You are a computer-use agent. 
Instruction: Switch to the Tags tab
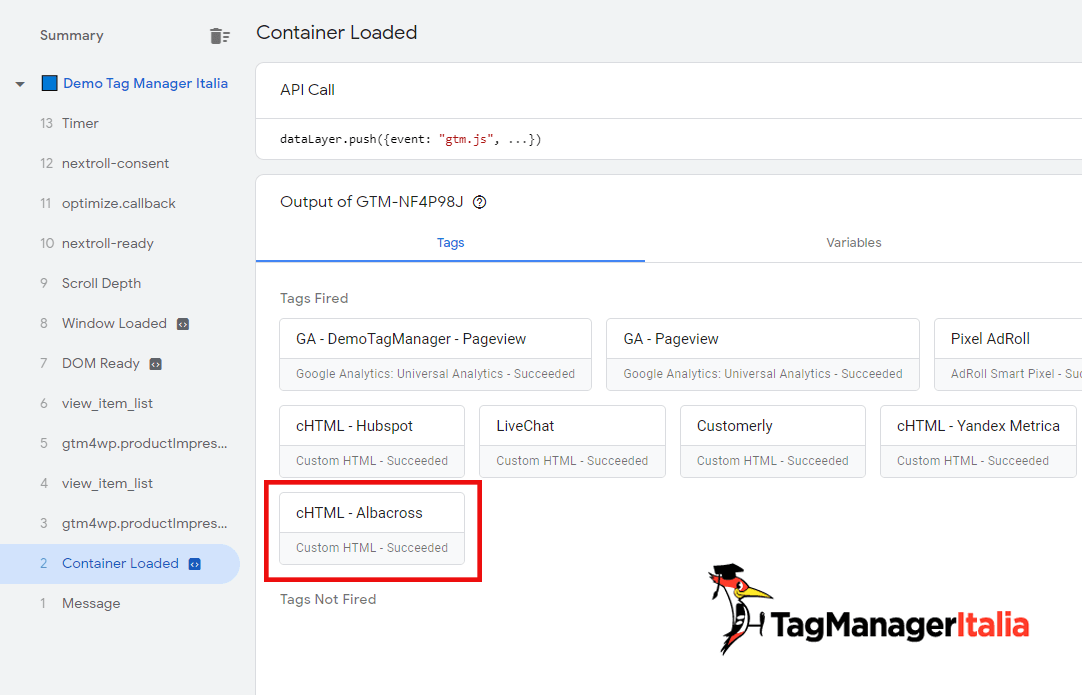click(x=450, y=243)
